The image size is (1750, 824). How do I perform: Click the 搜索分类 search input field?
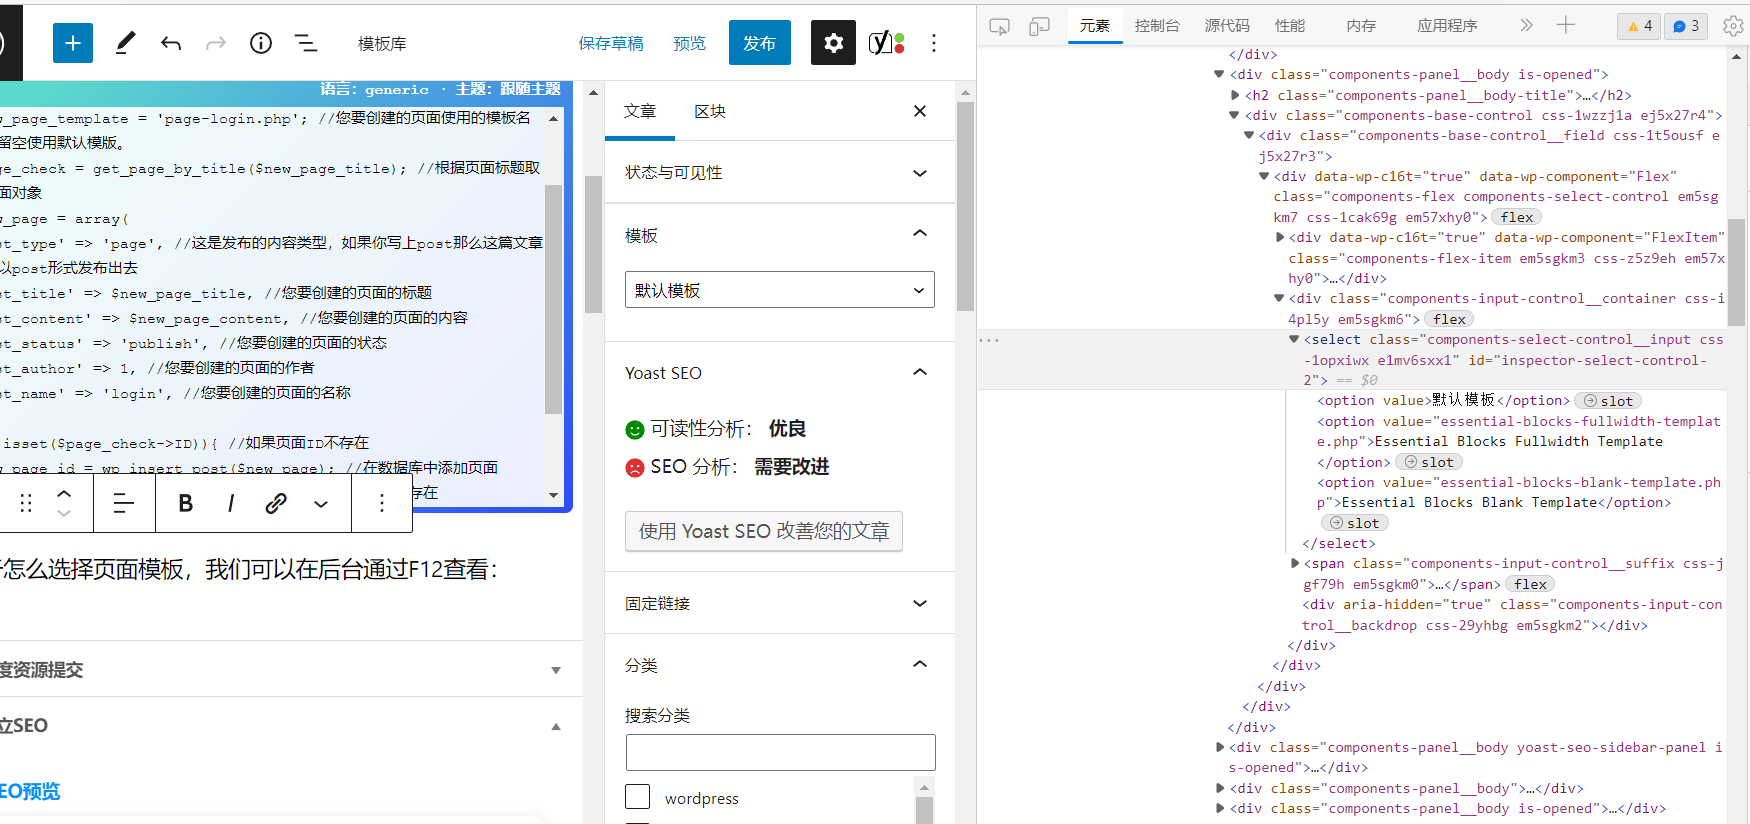(x=780, y=752)
